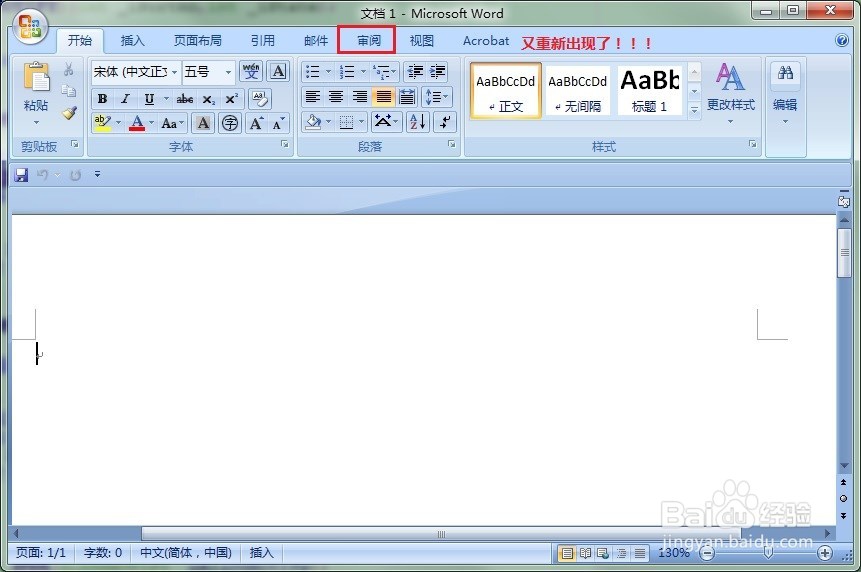Open the 邮件 tab

click(x=316, y=41)
